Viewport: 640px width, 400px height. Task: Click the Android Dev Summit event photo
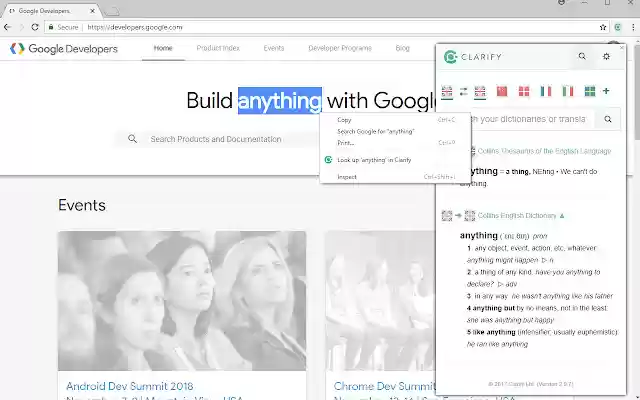pyautogui.click(x=182, y=301)
